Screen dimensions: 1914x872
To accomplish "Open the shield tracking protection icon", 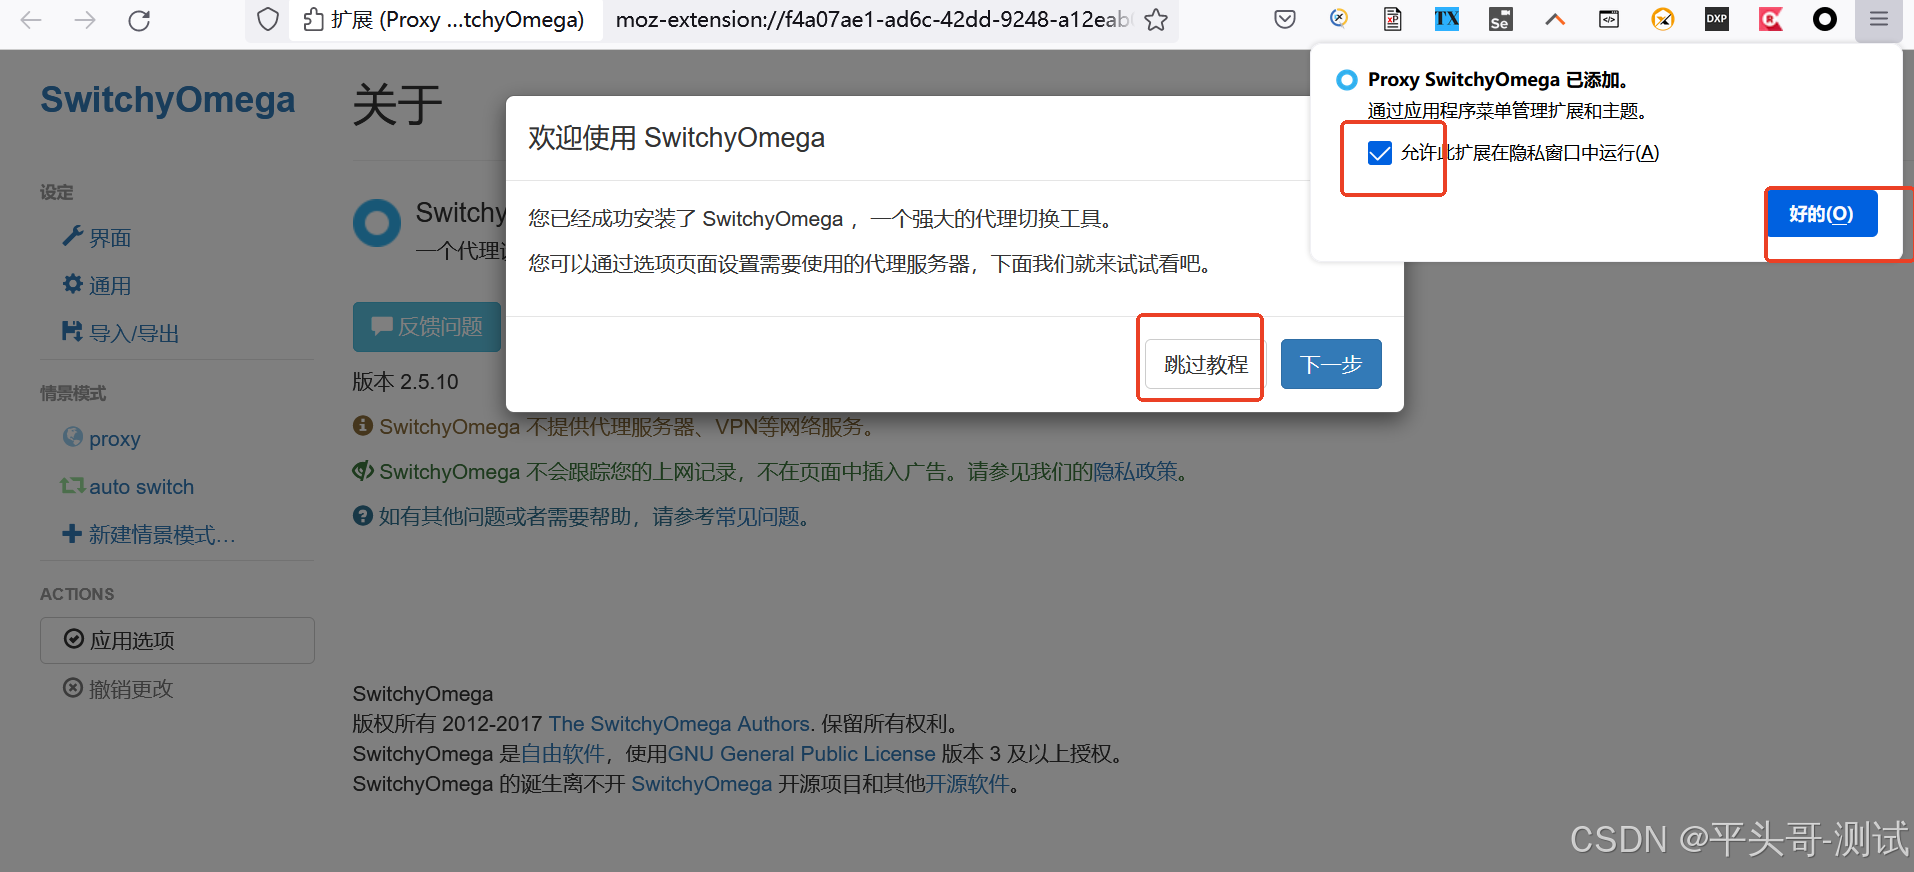I will (x=268, y=20).
